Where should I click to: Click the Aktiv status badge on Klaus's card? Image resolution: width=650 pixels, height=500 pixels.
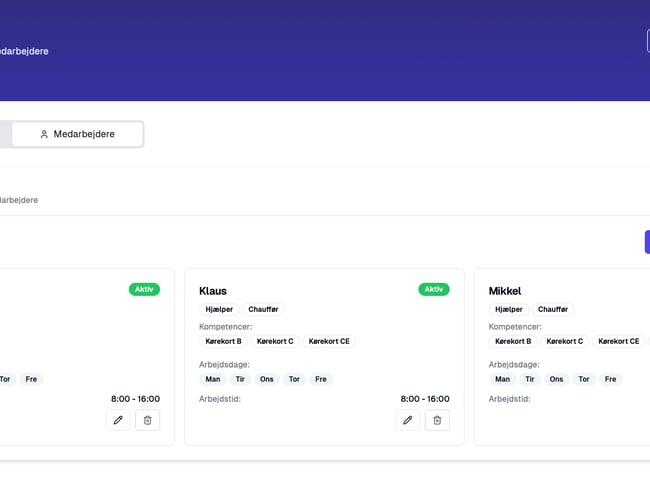433,289
